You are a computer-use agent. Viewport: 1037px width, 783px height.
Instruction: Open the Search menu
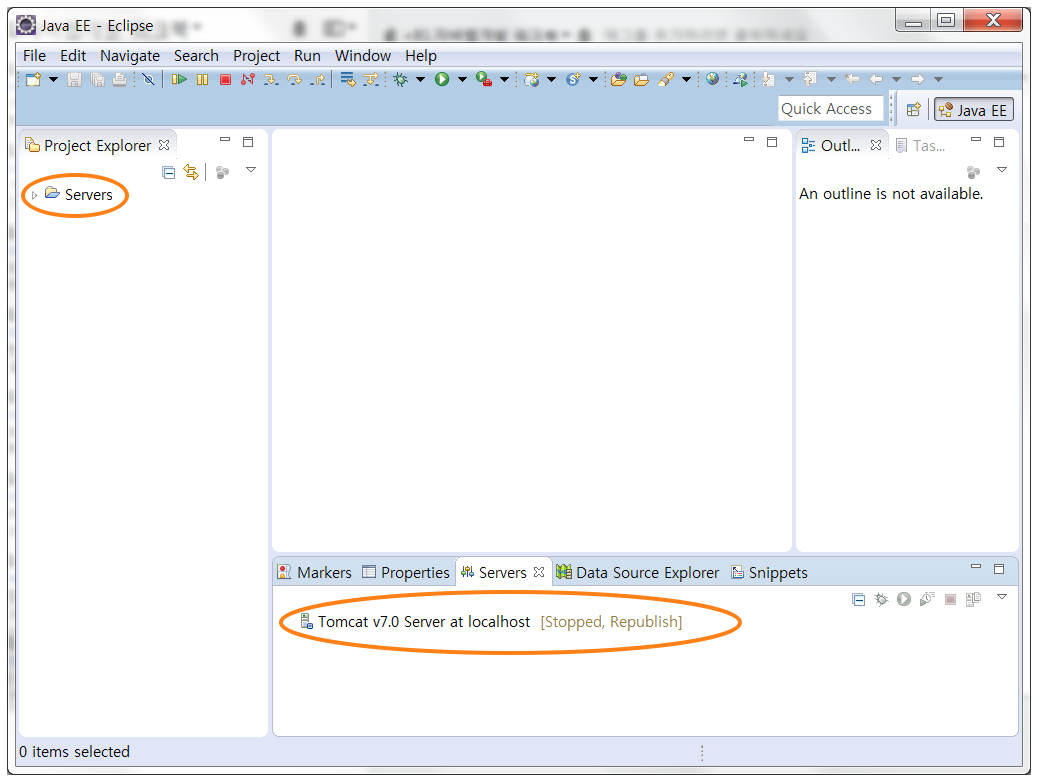(196, 56)
